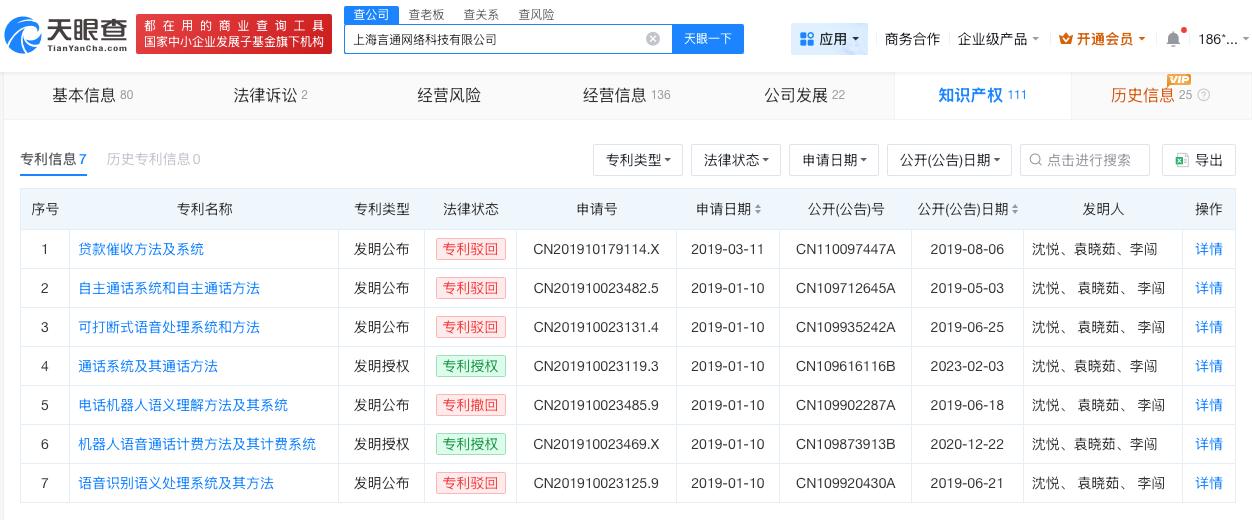Click publication date 2023-02-03
The width and height of the screenshot is (1252, 520).
click(x=967, y=366)
